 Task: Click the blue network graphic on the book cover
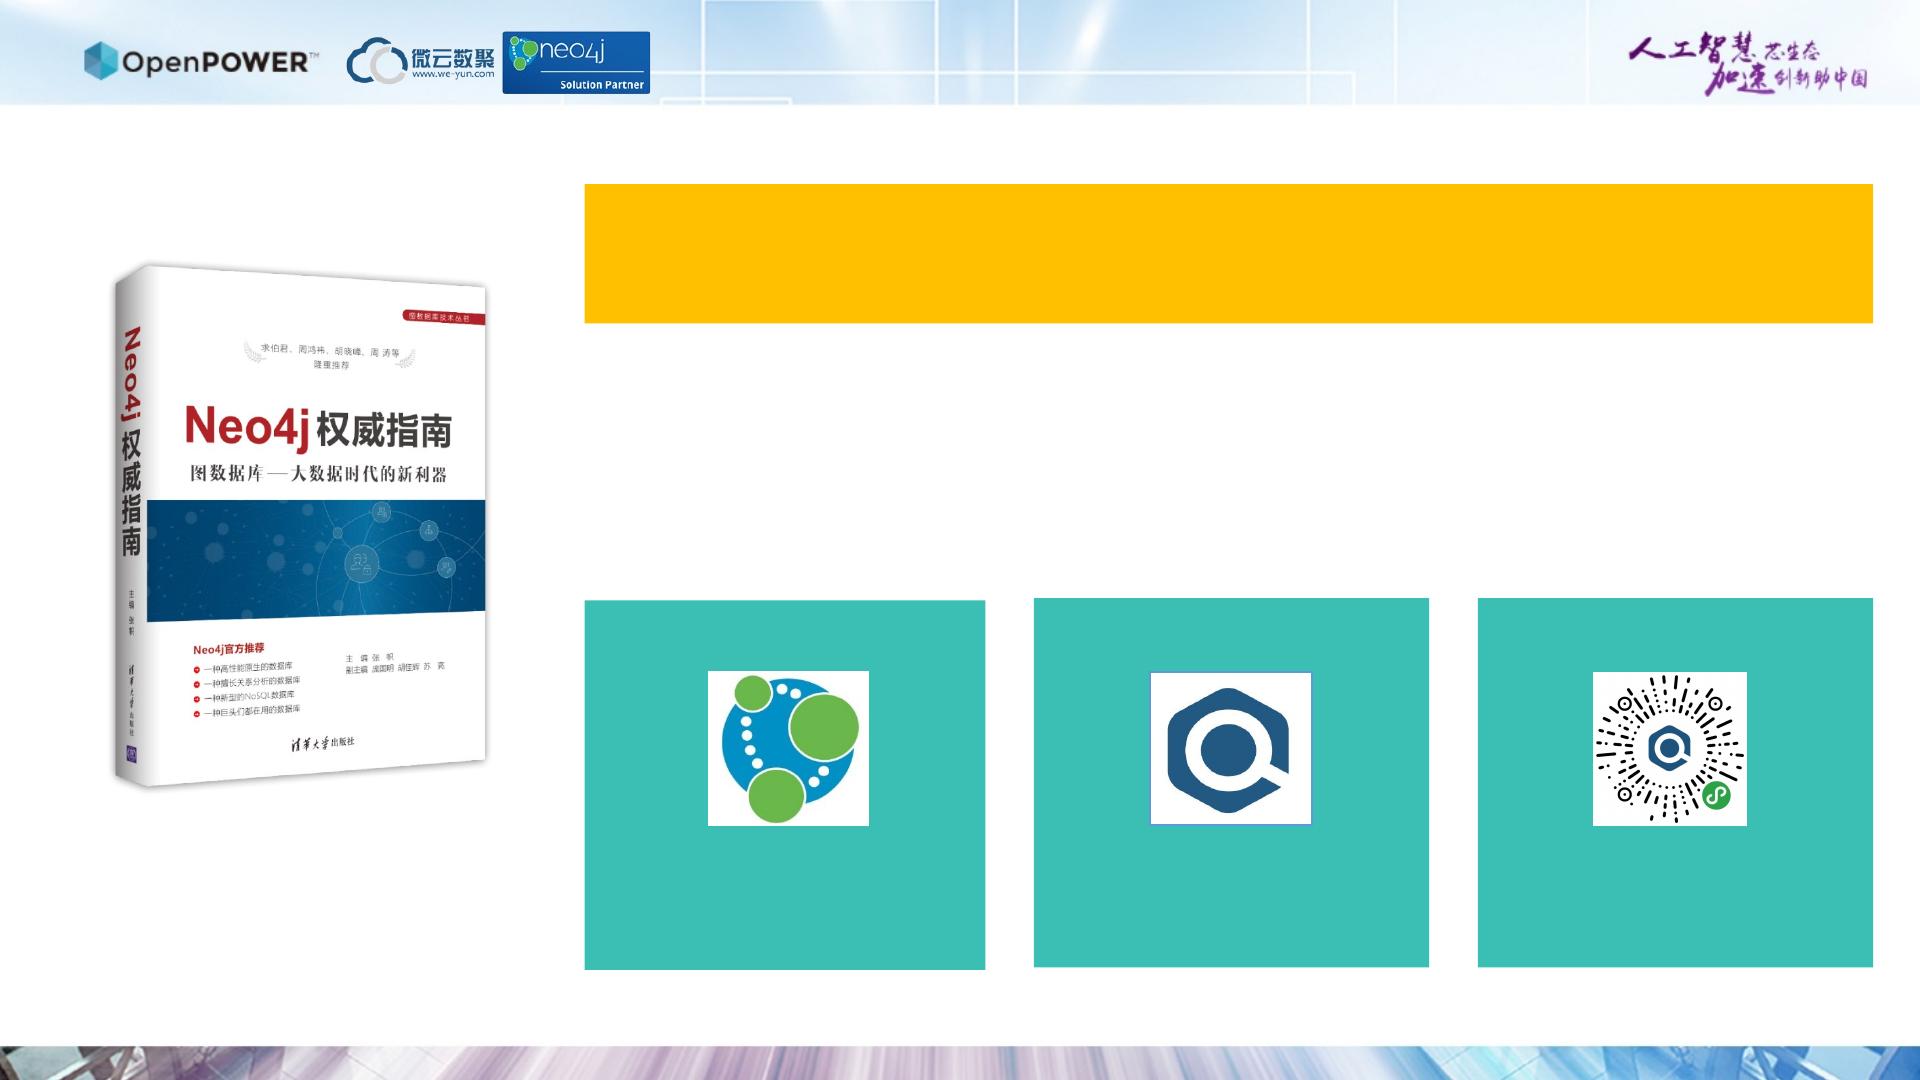pyautogui.click(x=316, y=560)
